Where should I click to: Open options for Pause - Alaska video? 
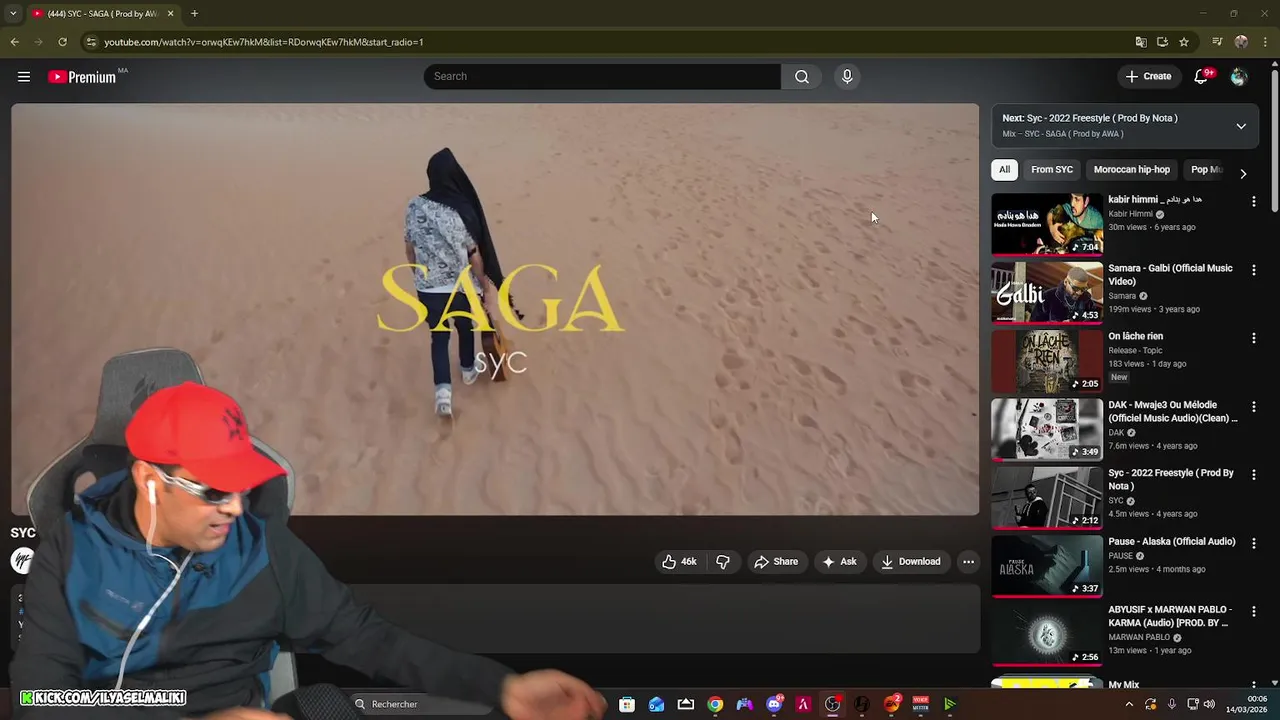pyautogui.click(x=1253, y=544)
